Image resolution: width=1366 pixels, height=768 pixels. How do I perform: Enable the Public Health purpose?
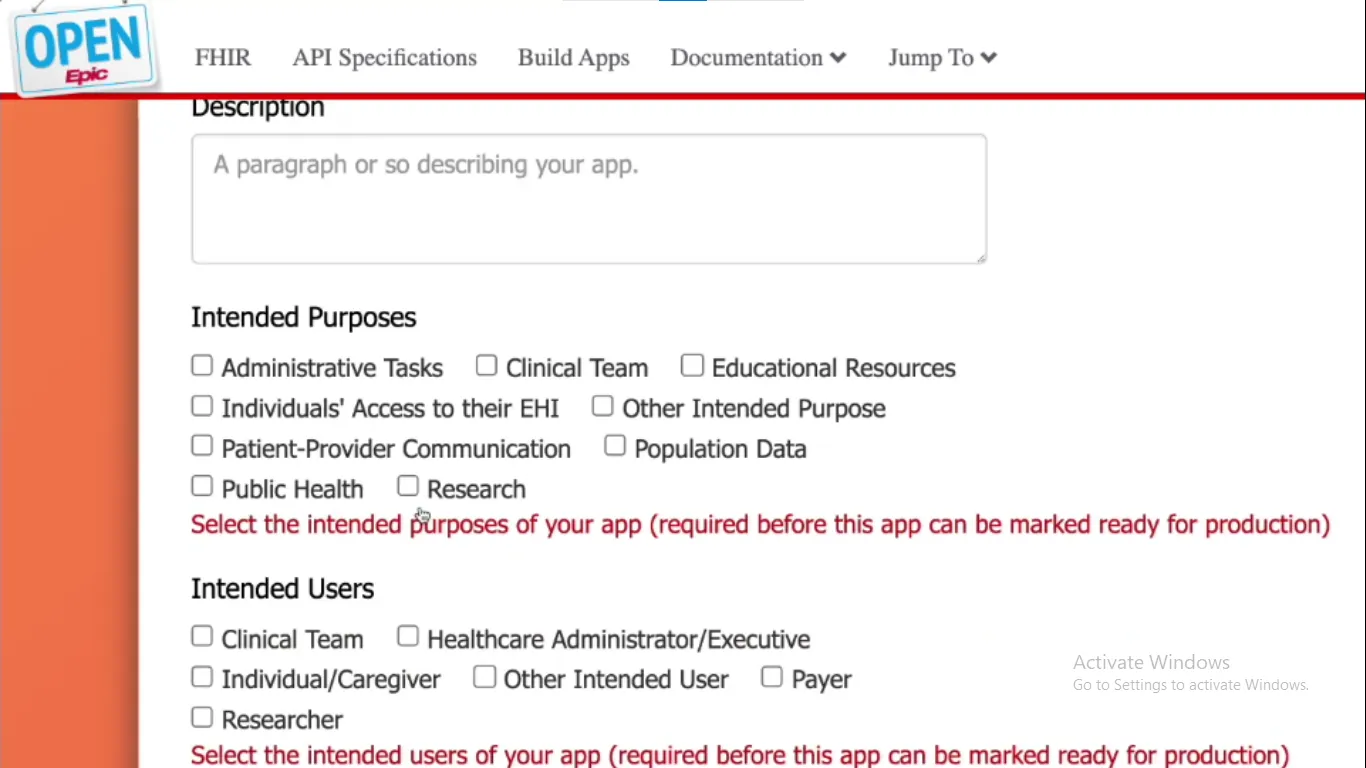[x=202, y=485]
